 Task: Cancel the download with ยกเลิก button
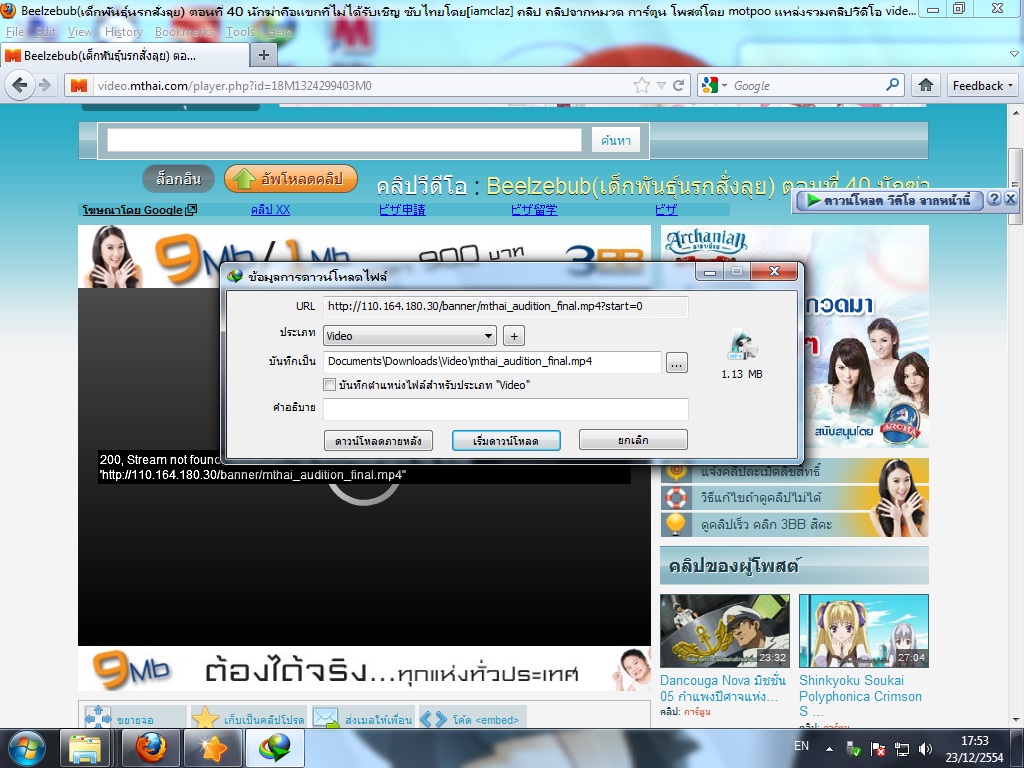(633, 440)
